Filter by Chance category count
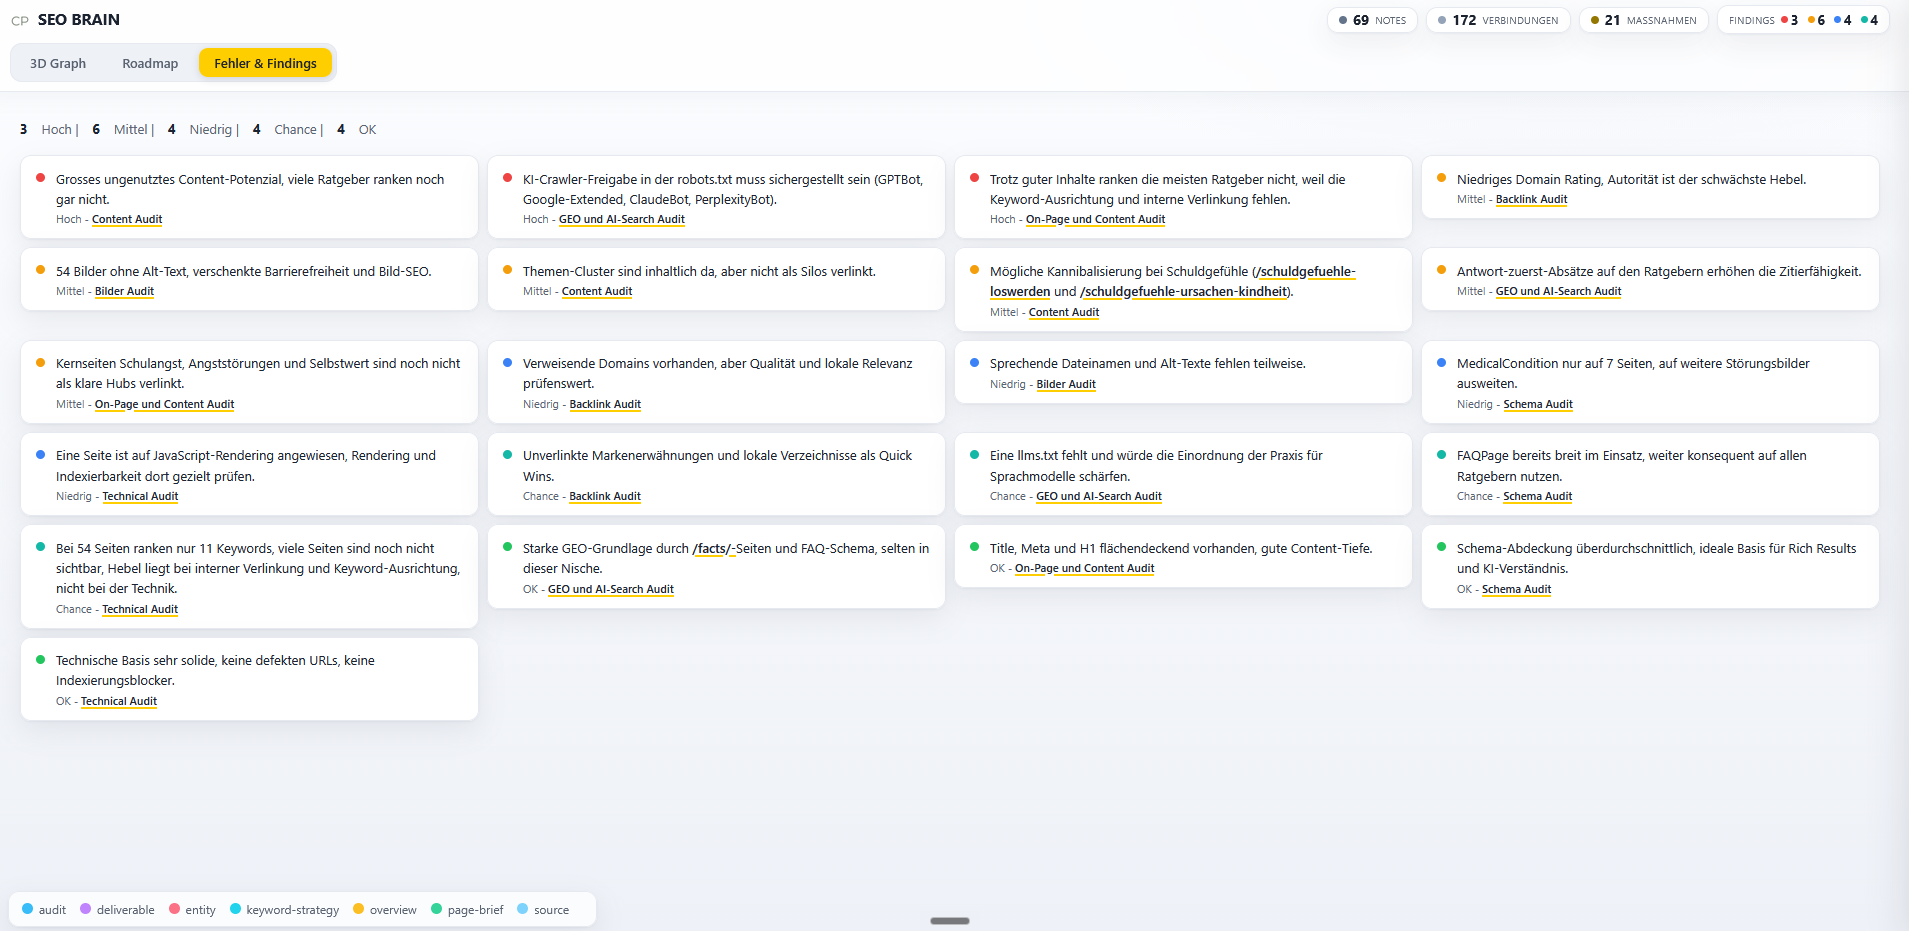The height and width of the screenshot is (931, 1909). pyautogui.click(x=288, y=130)
